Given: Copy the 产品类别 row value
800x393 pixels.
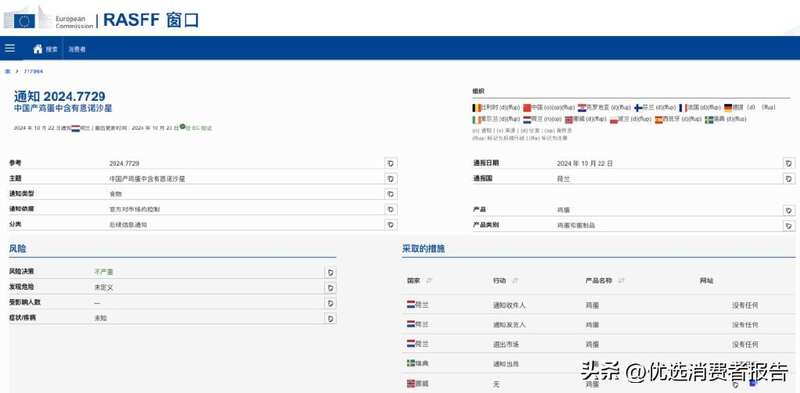Looking at the screenshot, I should [x=789, y=225].
